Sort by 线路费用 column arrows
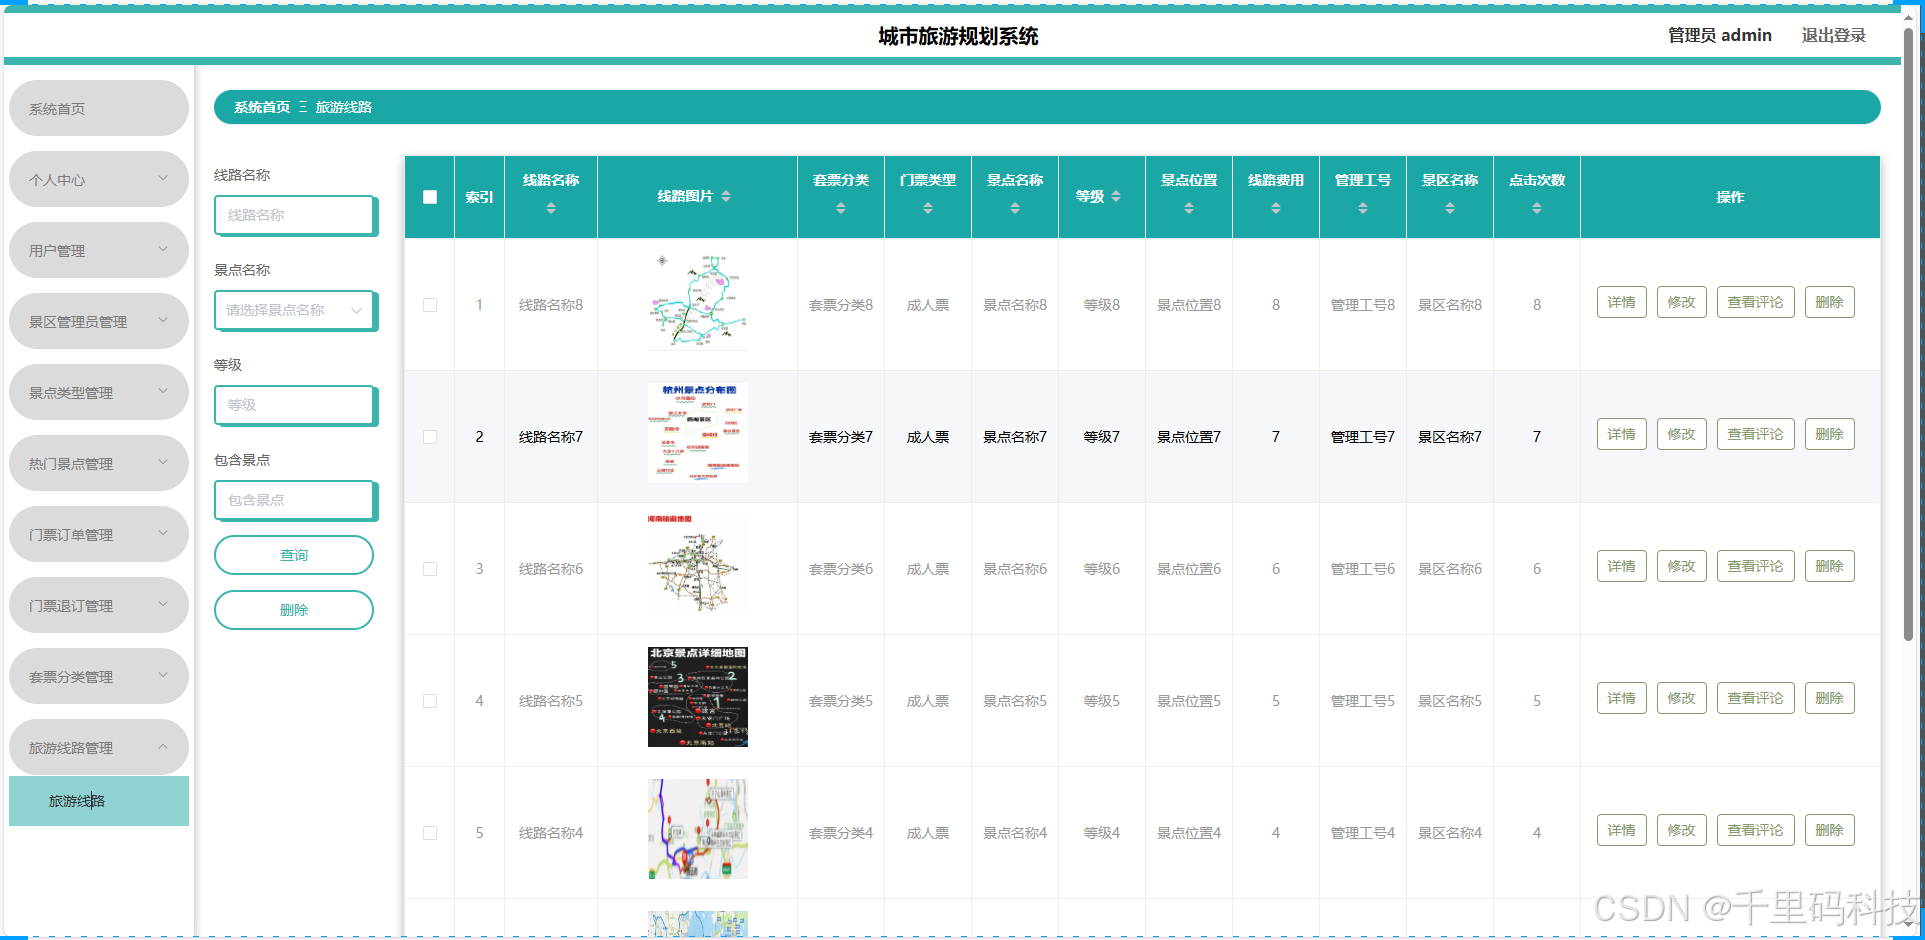 coord(1276,208)
